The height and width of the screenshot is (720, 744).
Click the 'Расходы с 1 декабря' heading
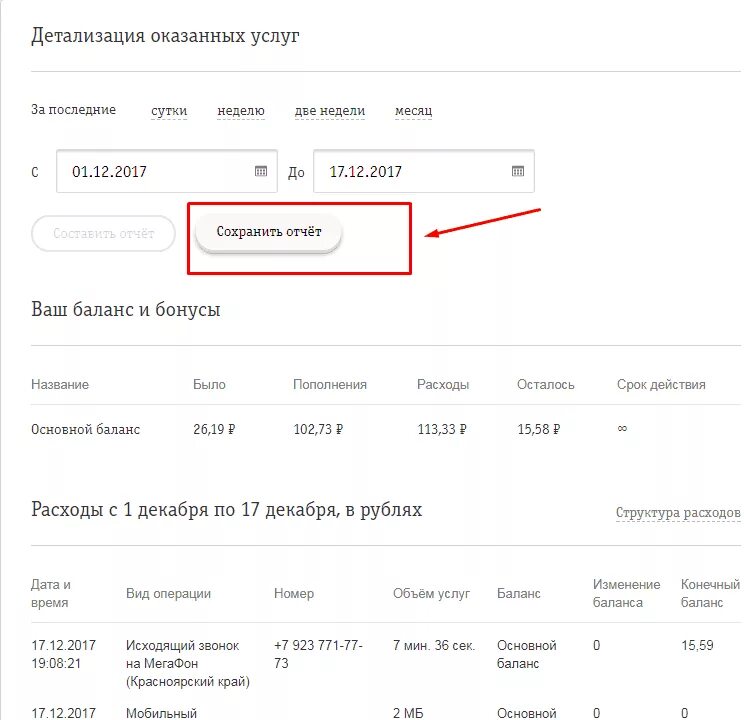click(x=226, y=510)
